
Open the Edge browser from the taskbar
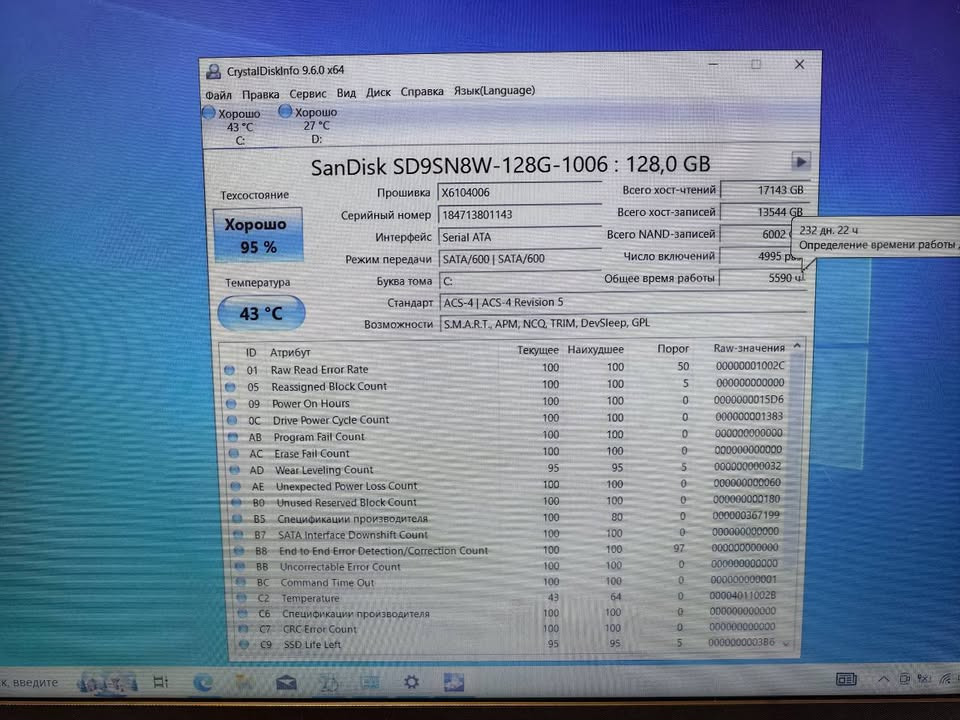click(x=204, y=682)
